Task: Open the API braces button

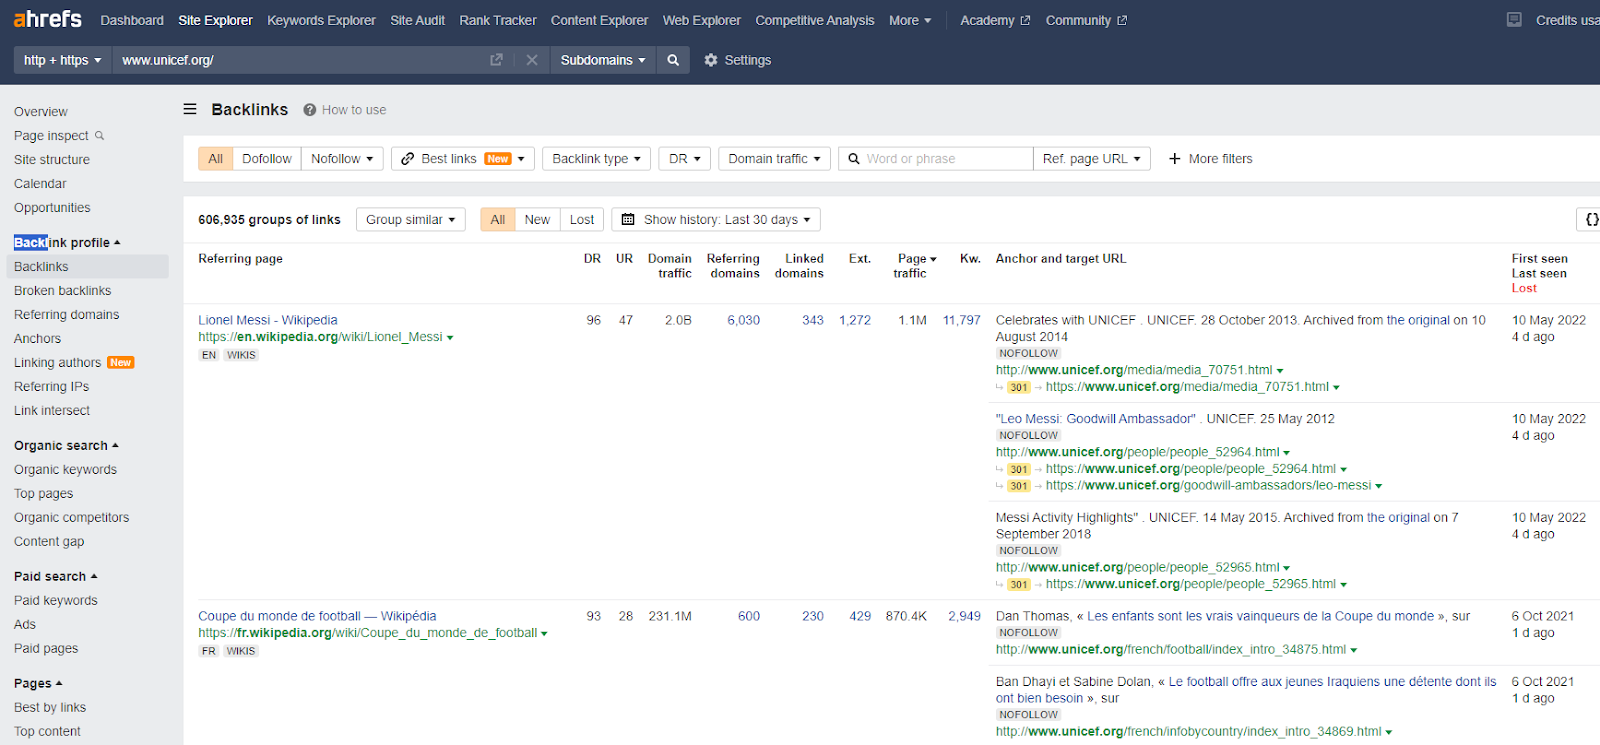Action: click(1591, 219)
